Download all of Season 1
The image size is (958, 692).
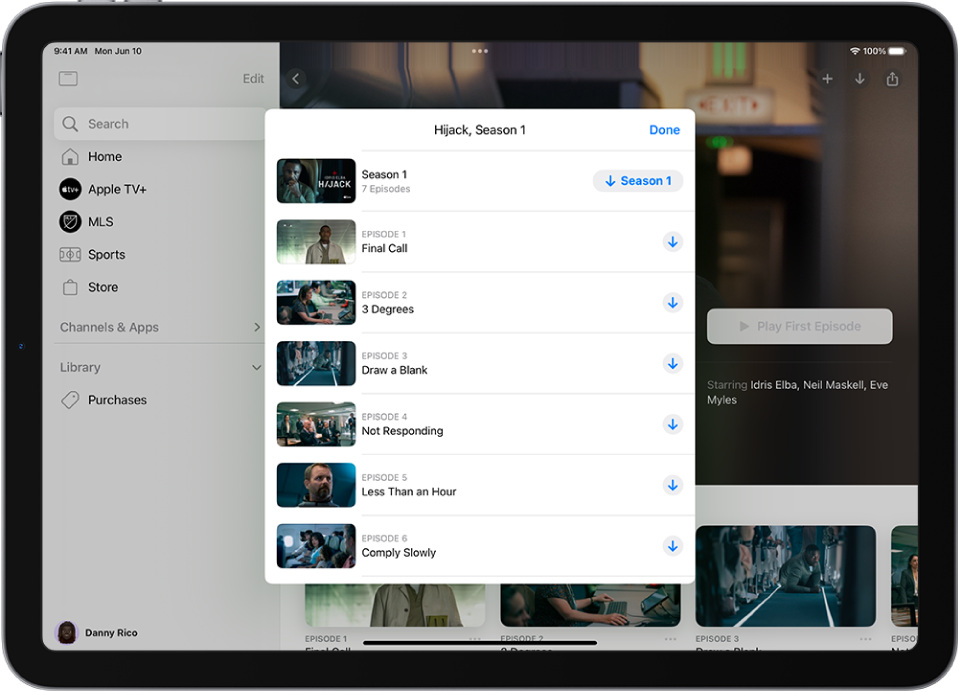pos(638,180)
